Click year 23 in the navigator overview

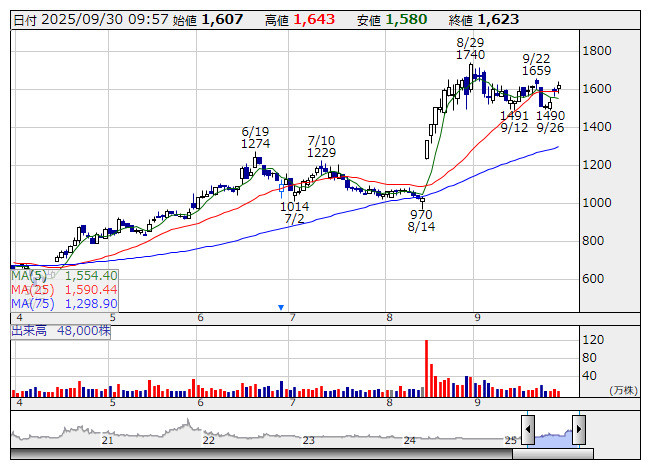click(x=309, y=440)
